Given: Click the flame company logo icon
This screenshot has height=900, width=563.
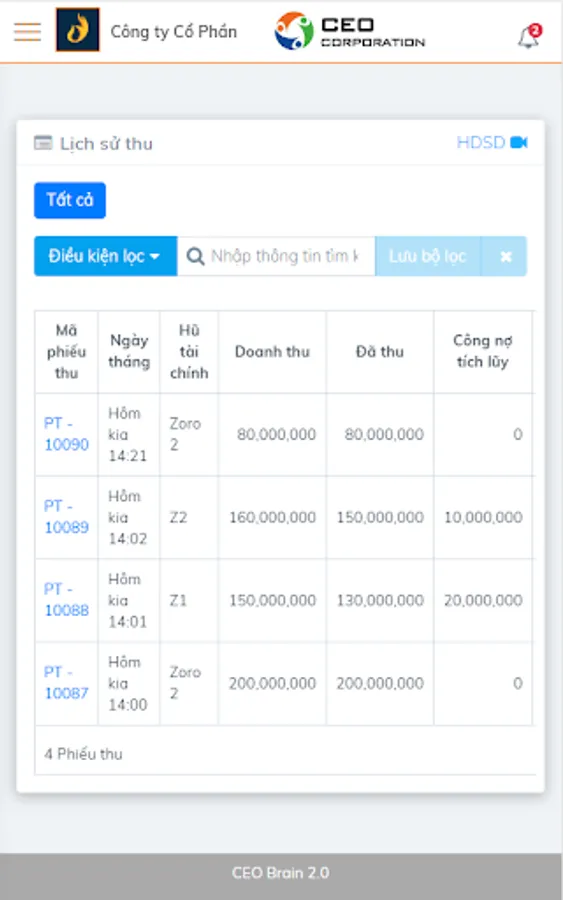Looking at the screenshot, I should tap(77, 30).
